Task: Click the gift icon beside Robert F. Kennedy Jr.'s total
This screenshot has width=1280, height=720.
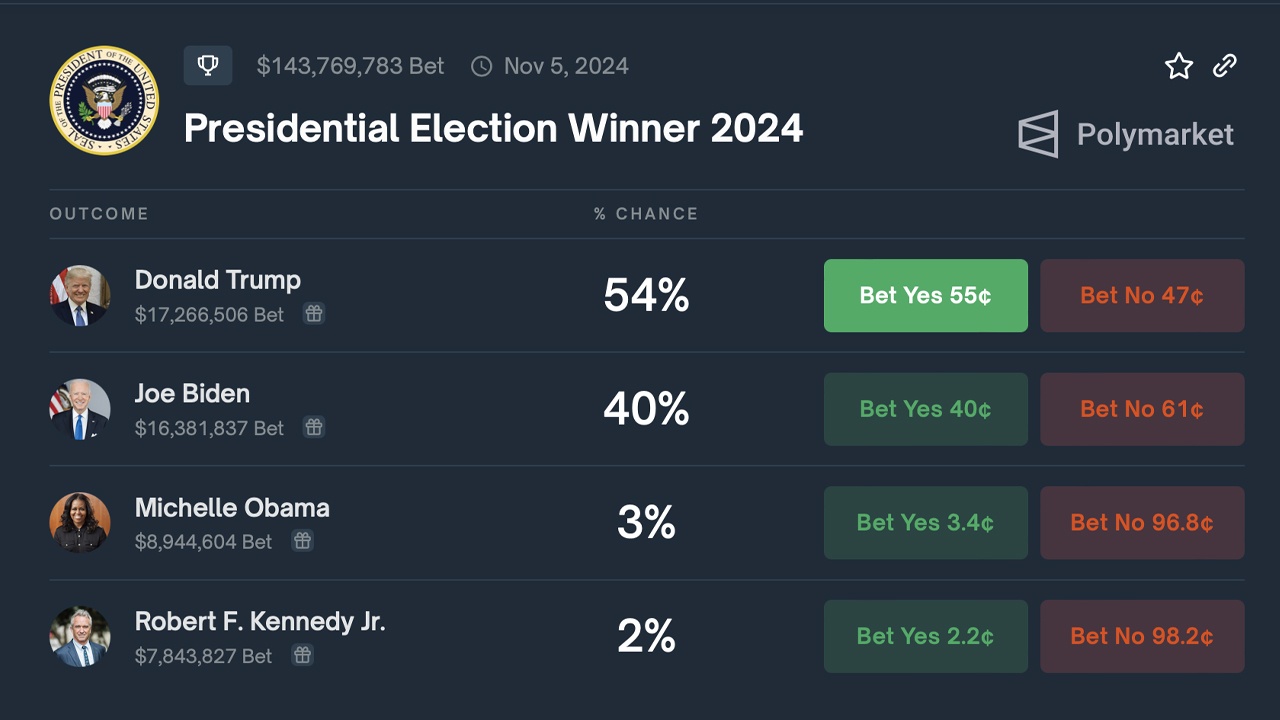Action: coord(302,655)
